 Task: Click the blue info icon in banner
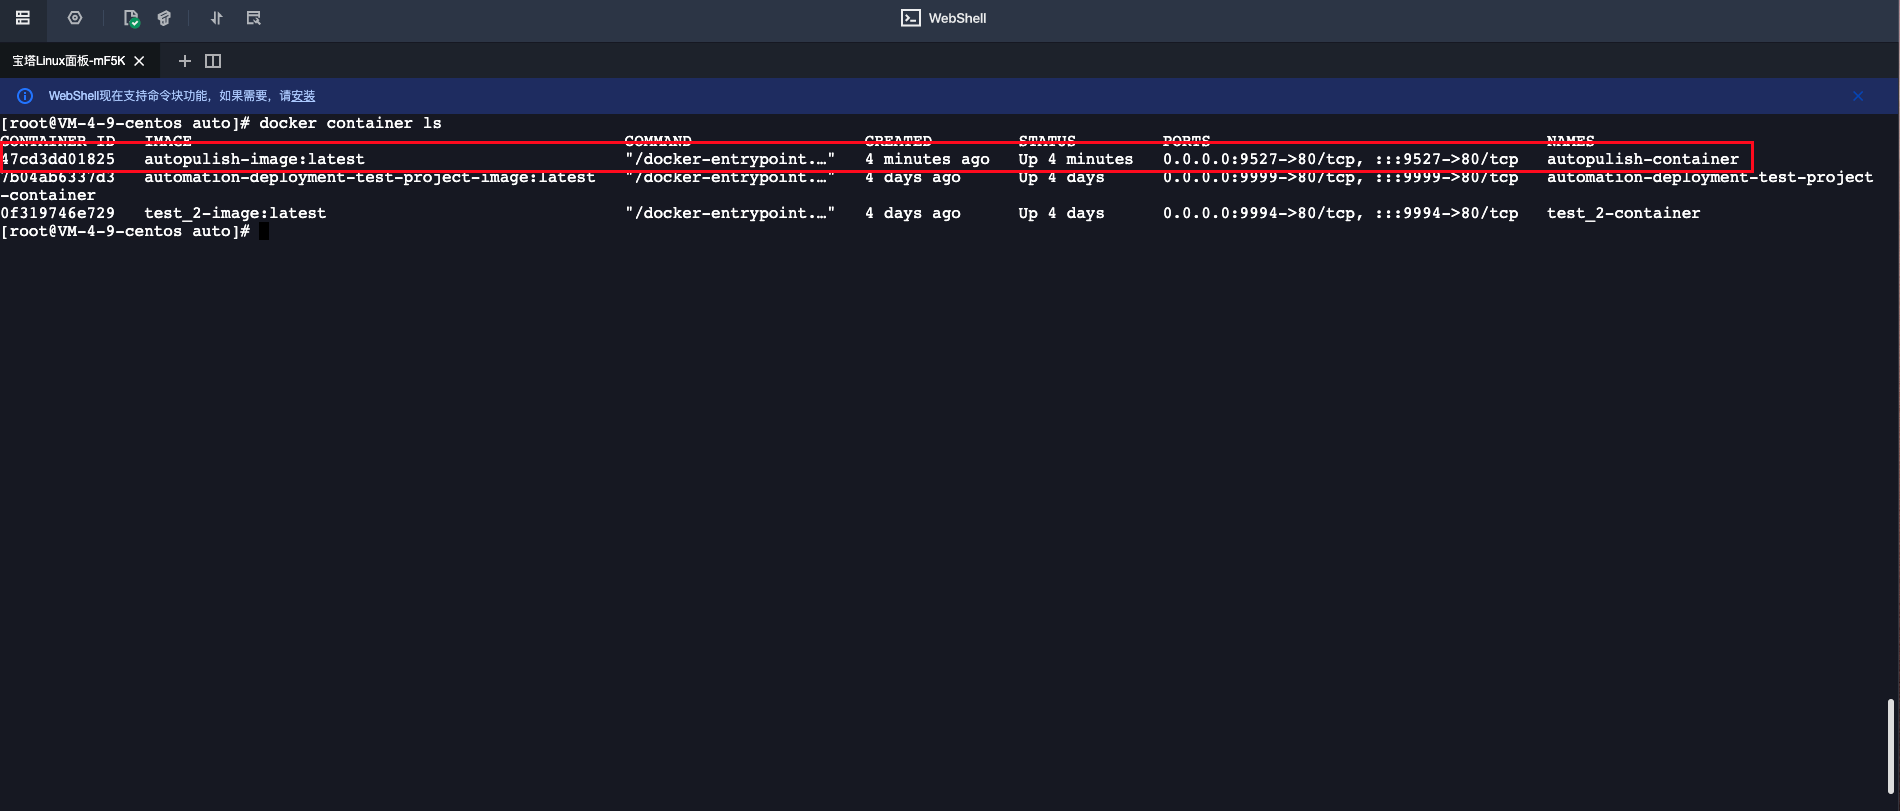click(25, 96)
